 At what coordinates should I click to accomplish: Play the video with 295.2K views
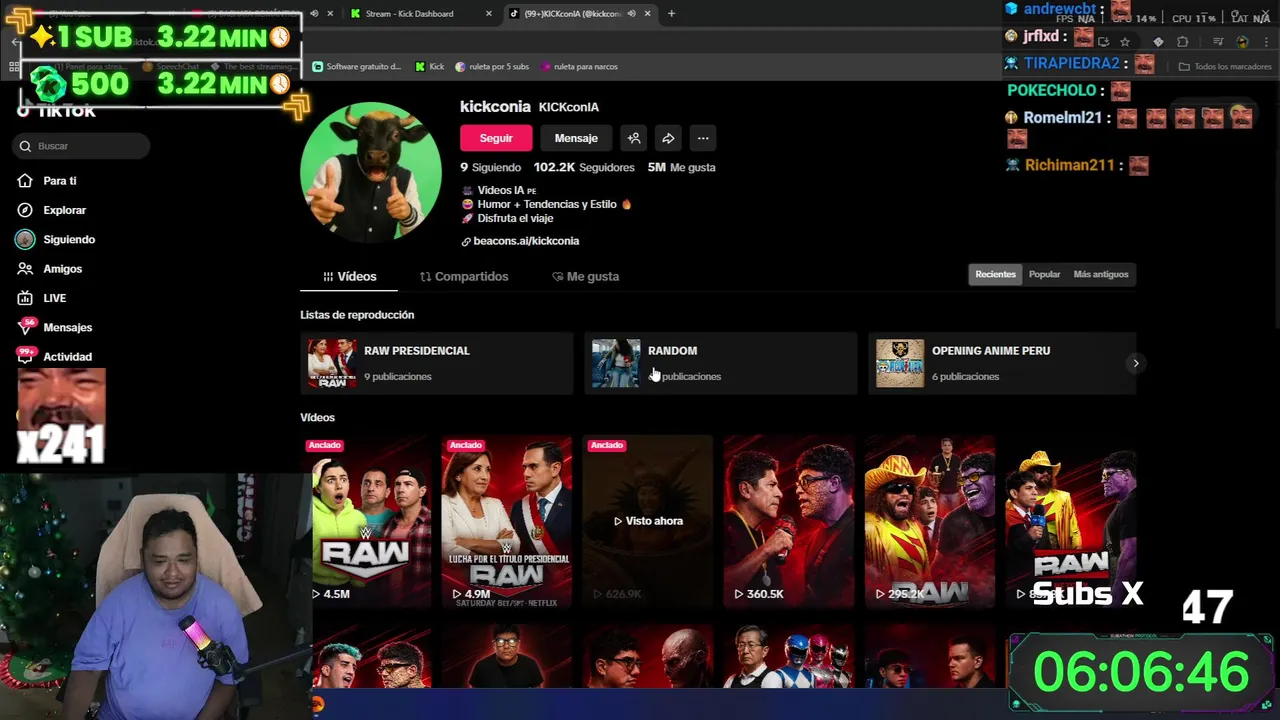click(x=930, y=520)
